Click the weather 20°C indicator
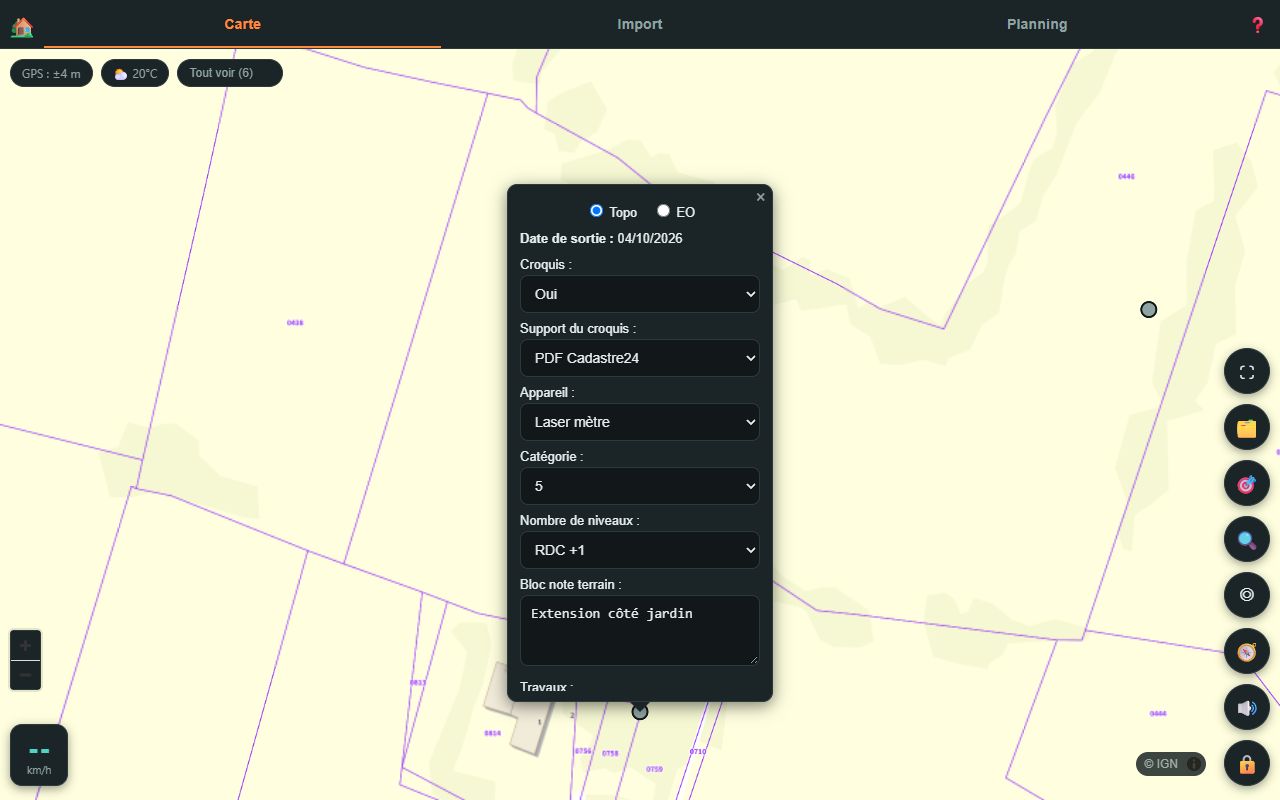Viewport: 1280px width, 800px height. click(135, 73)
